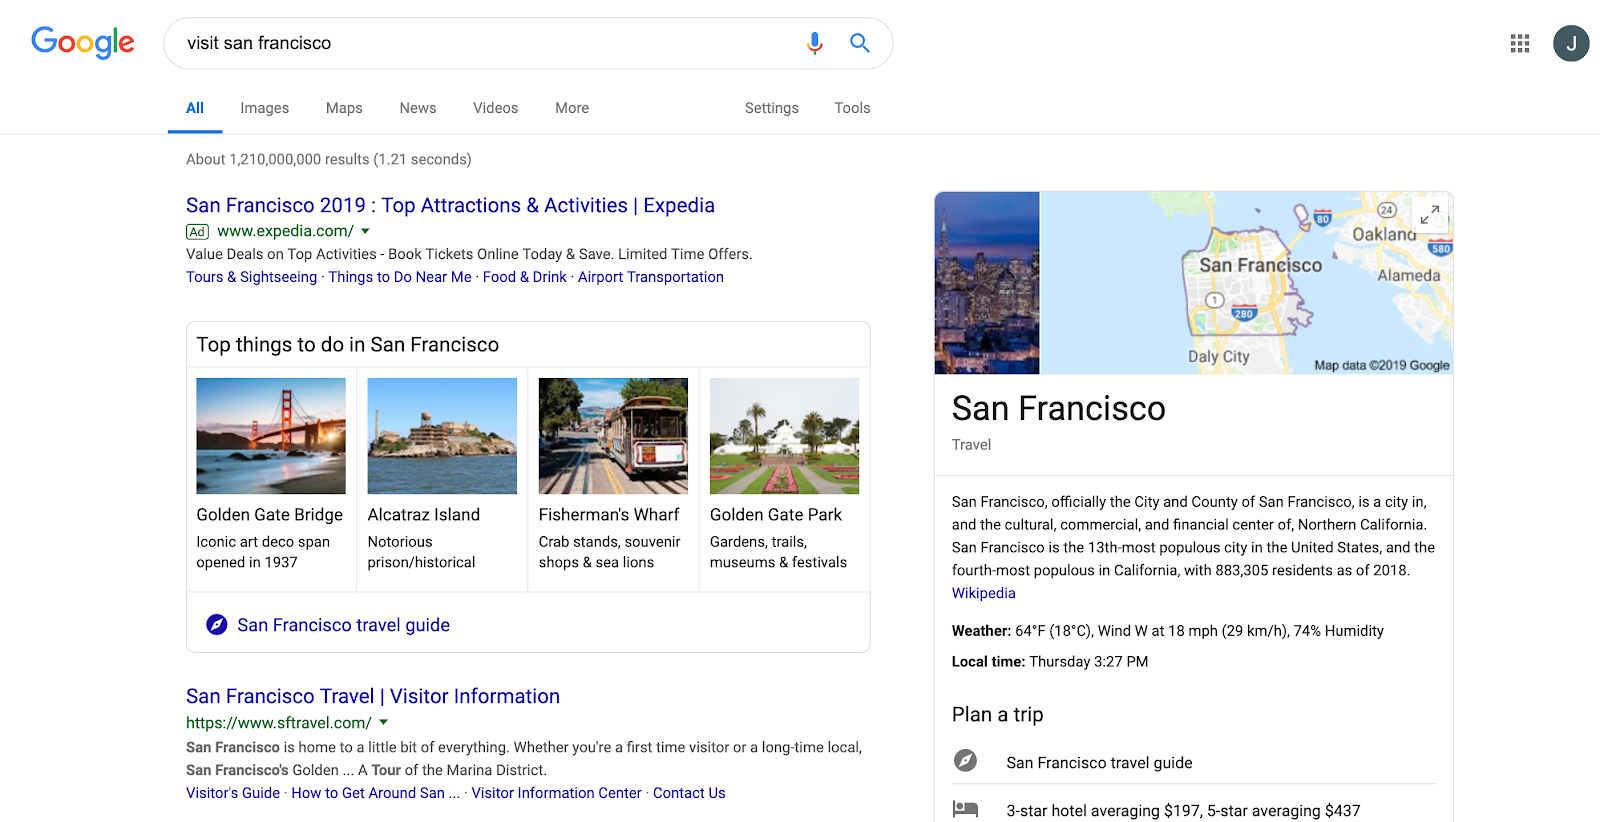The image size is (1600, 822).
Task: Open the Expedia San Francisco 2019 ad title
Action: [450, 205]
